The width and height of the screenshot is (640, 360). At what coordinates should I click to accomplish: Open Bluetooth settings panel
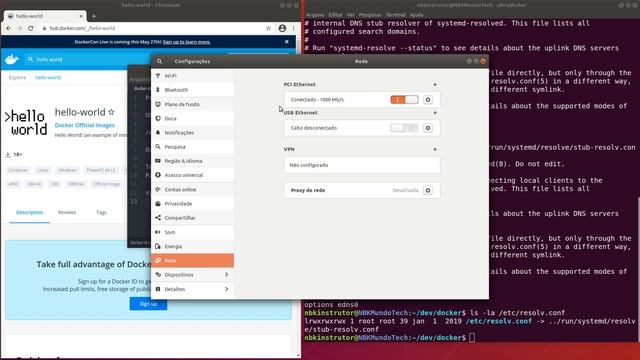pos(192,90)
